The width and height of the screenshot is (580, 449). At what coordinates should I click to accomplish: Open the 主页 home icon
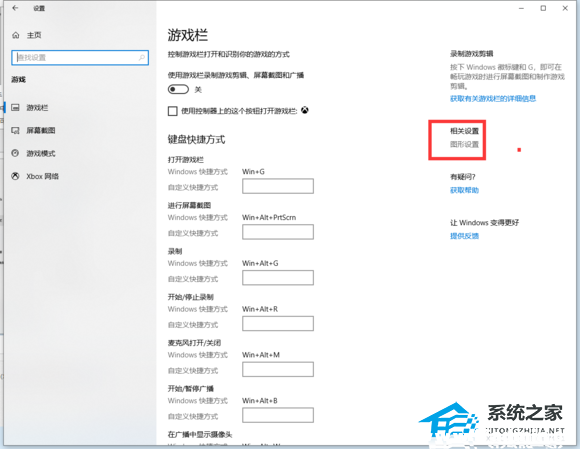(16, 35)
